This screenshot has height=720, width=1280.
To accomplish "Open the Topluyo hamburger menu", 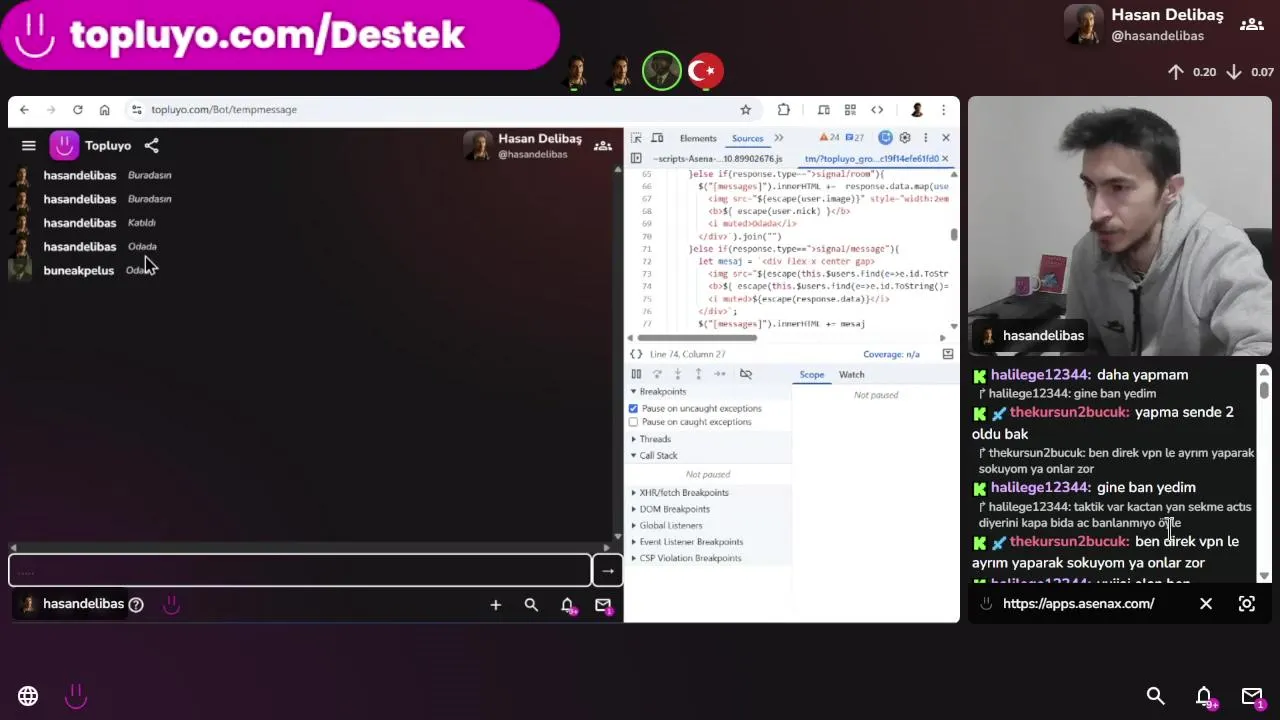I will [28, 146].
